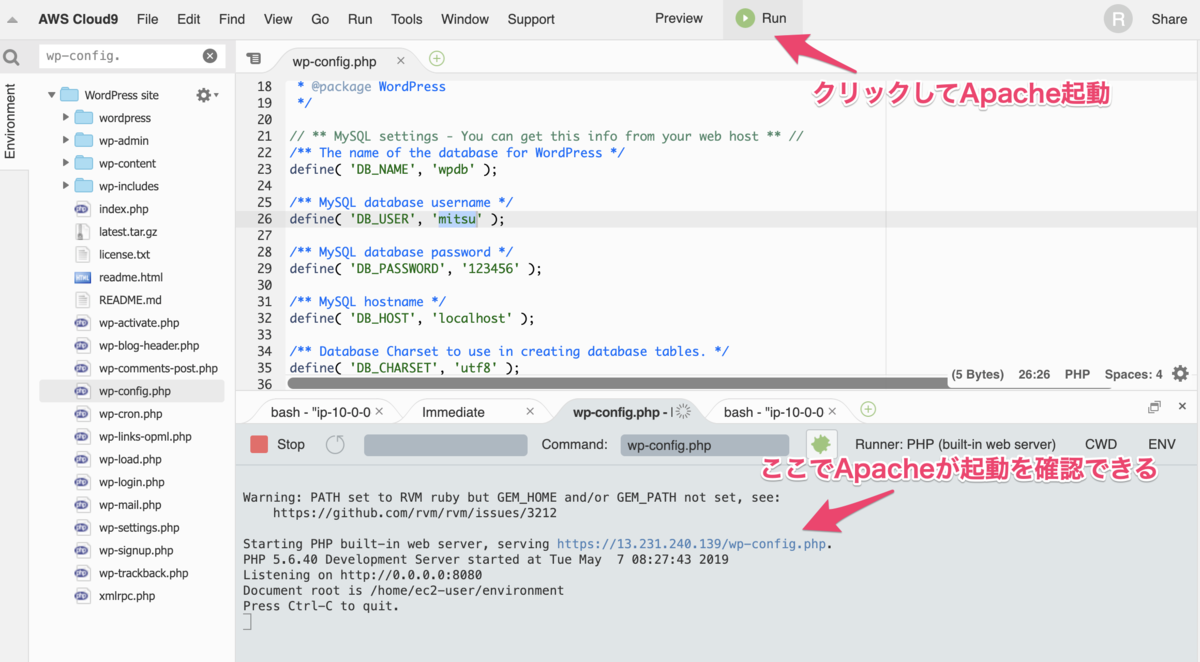The height and width of the screenshot is (662, 1200).
Task: Open the Preview menu
Action: coord(679,18)
